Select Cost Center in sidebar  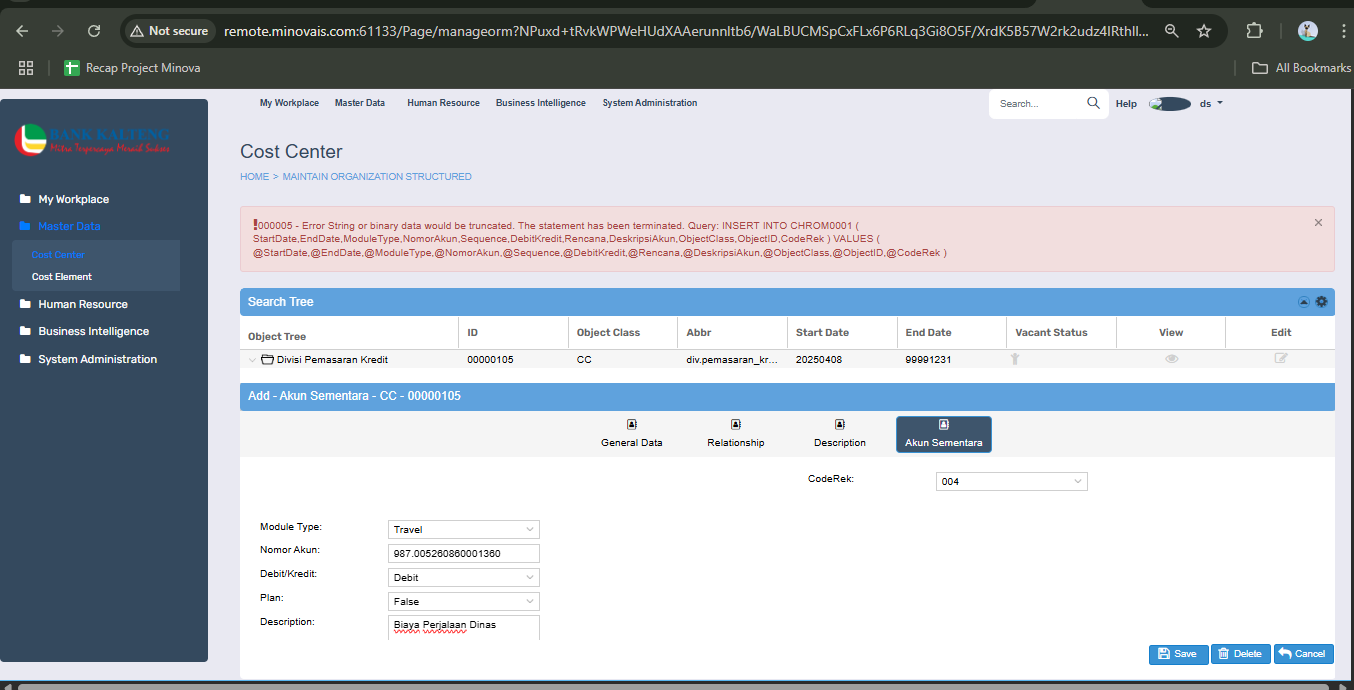tap(58, 255)
